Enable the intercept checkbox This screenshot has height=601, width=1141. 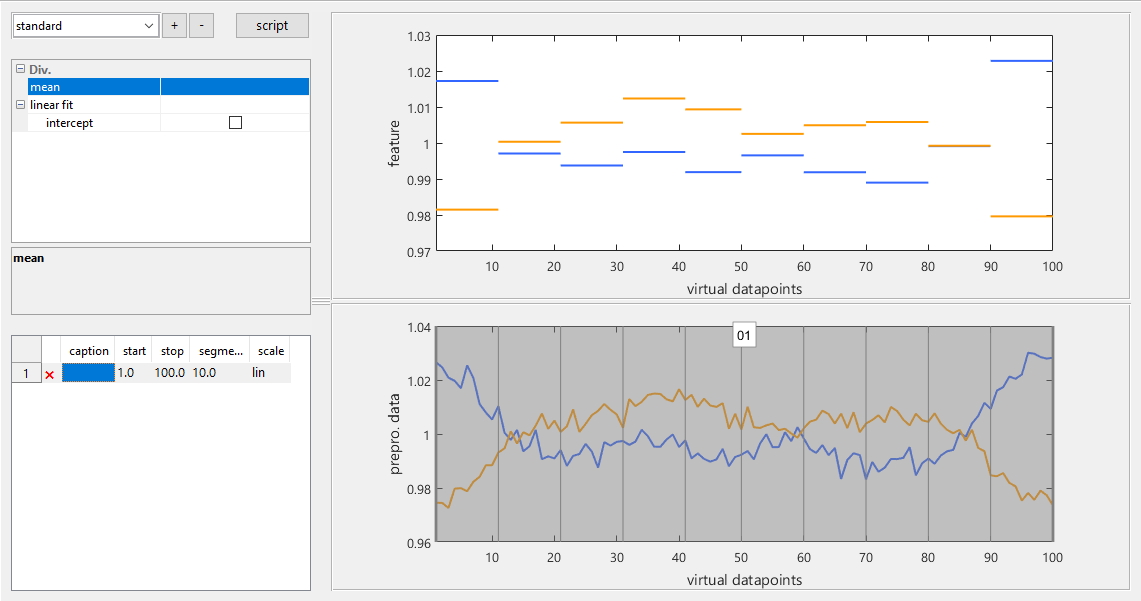tap(235, 123)
